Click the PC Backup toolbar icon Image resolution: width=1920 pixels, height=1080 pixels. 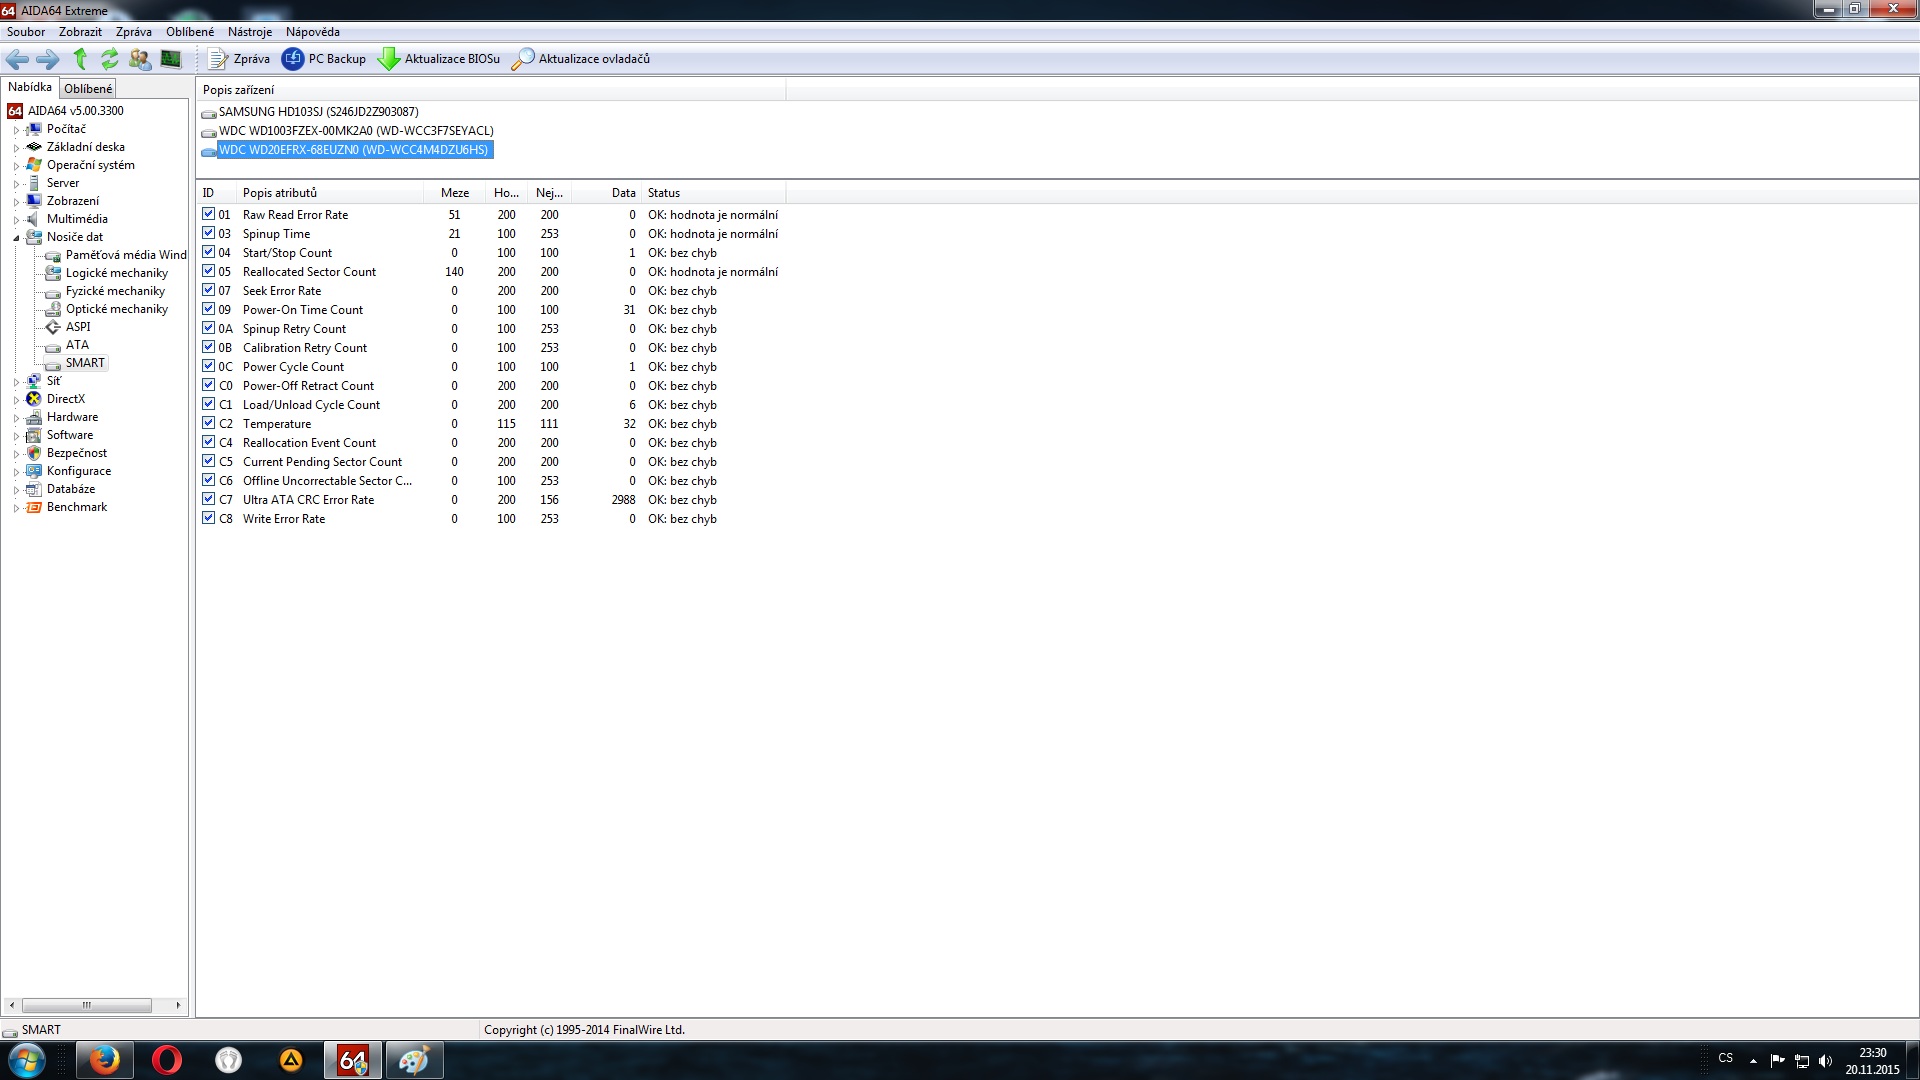(293, 59)
